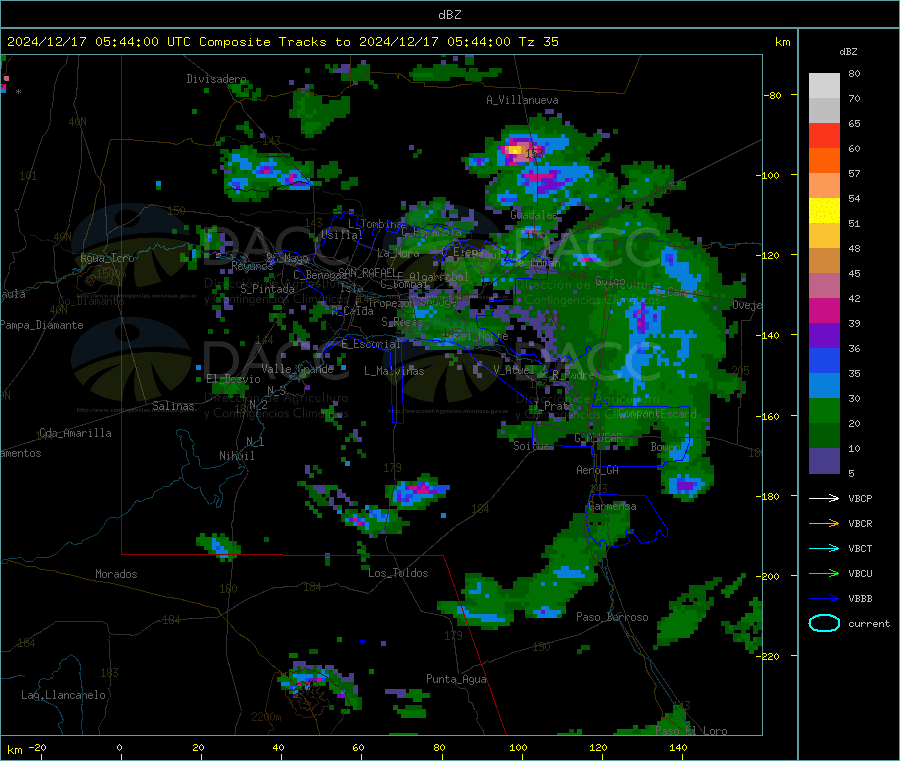Viewport: 900px width, 761px height.
Task: Click the 'Nihuil' map label
Action: [236, 456]
